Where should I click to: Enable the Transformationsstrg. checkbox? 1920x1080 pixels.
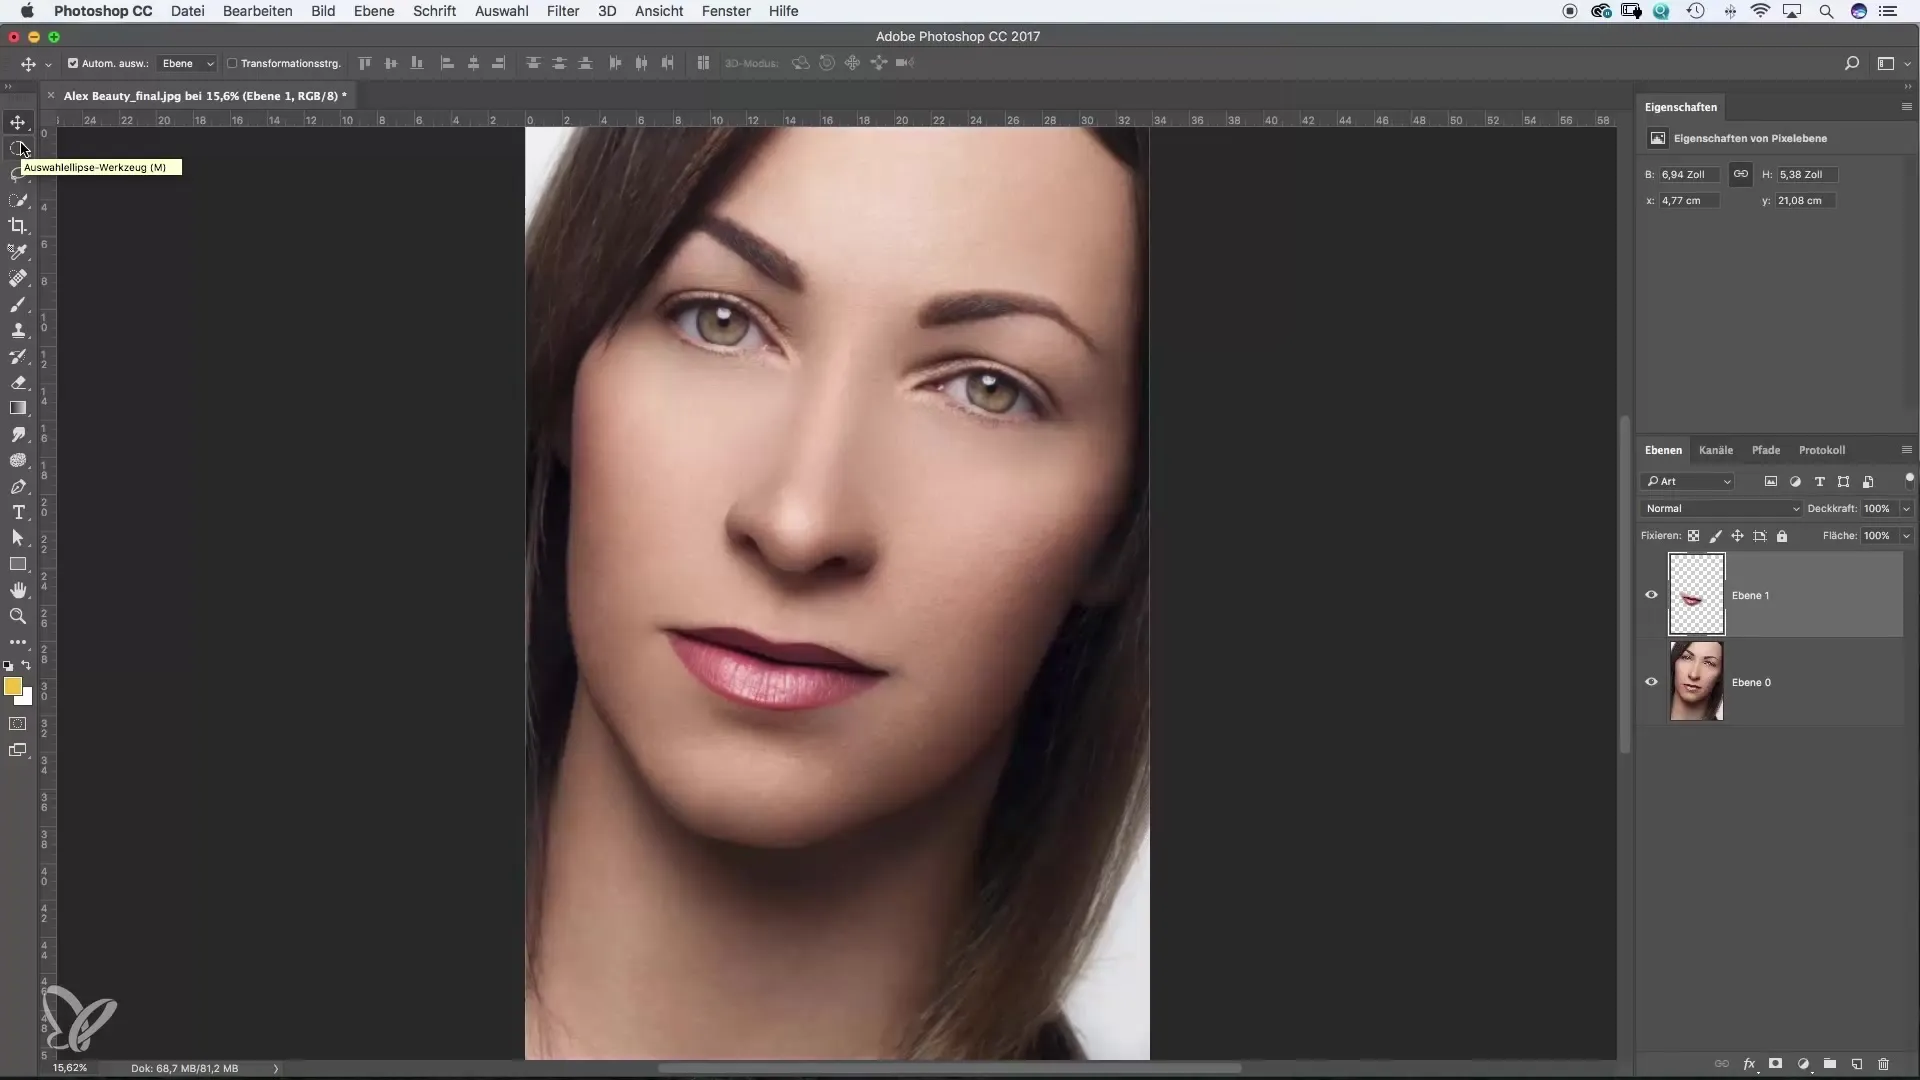click(x=232, y=63)
